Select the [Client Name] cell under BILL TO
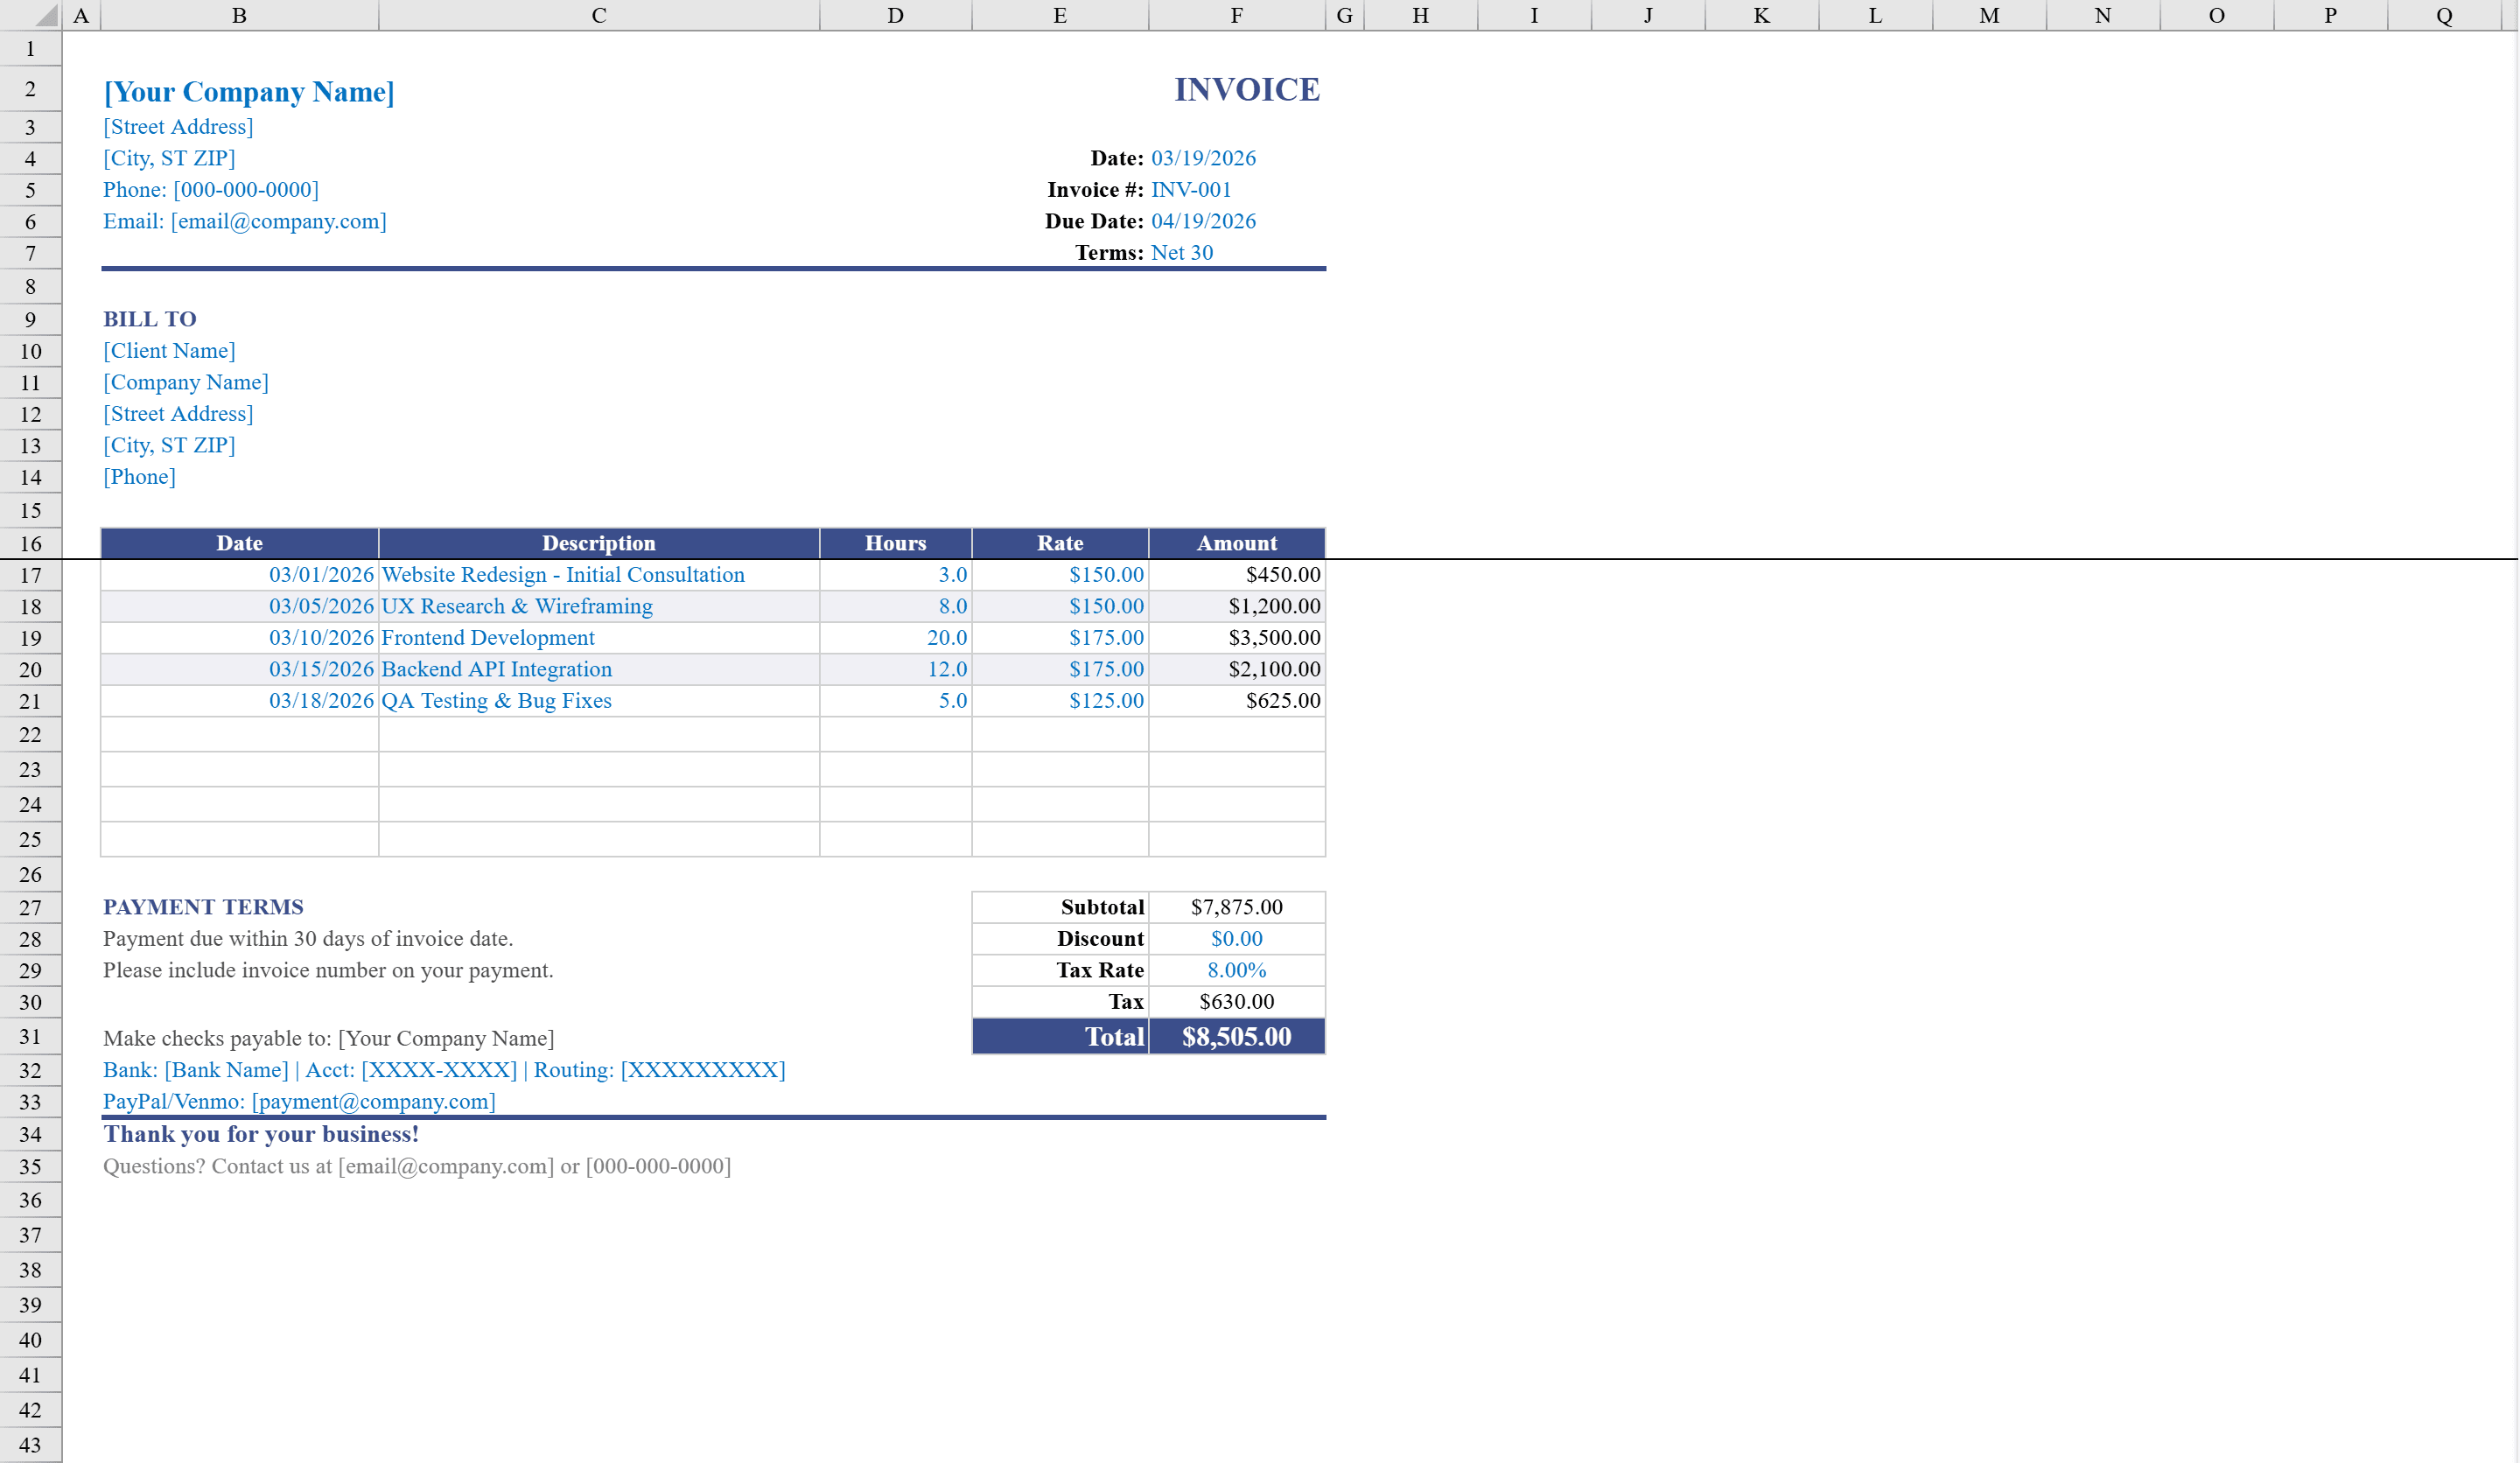Image resolution: width=2520 pixels, height=1463 pixels. click(170, 350)
